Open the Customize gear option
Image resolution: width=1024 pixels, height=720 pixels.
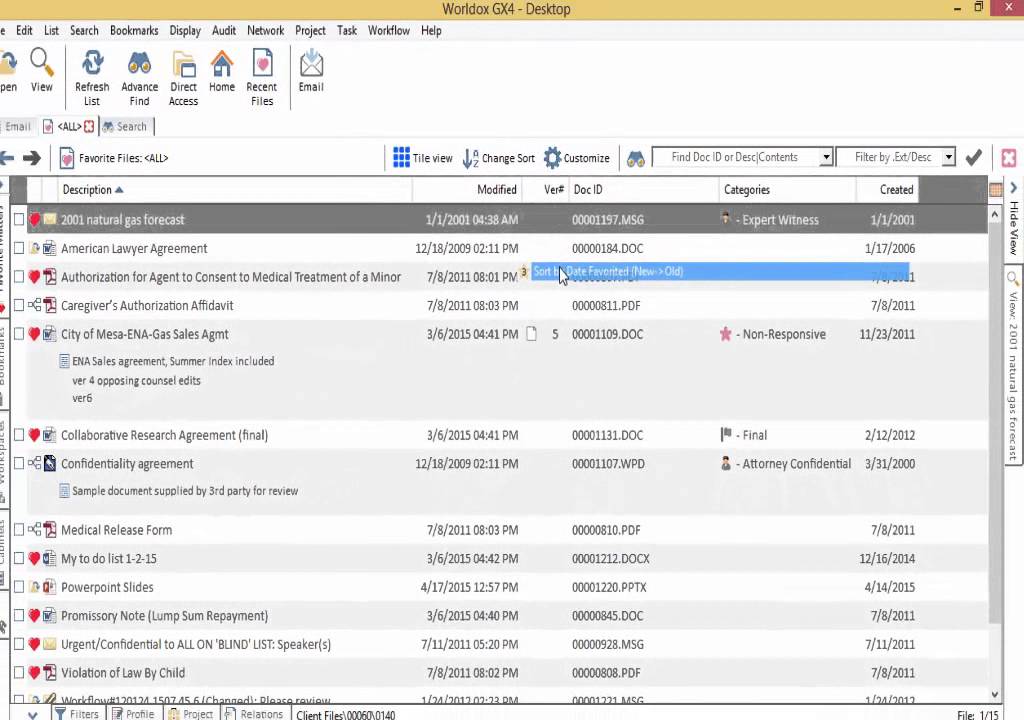tap(576, 158)
